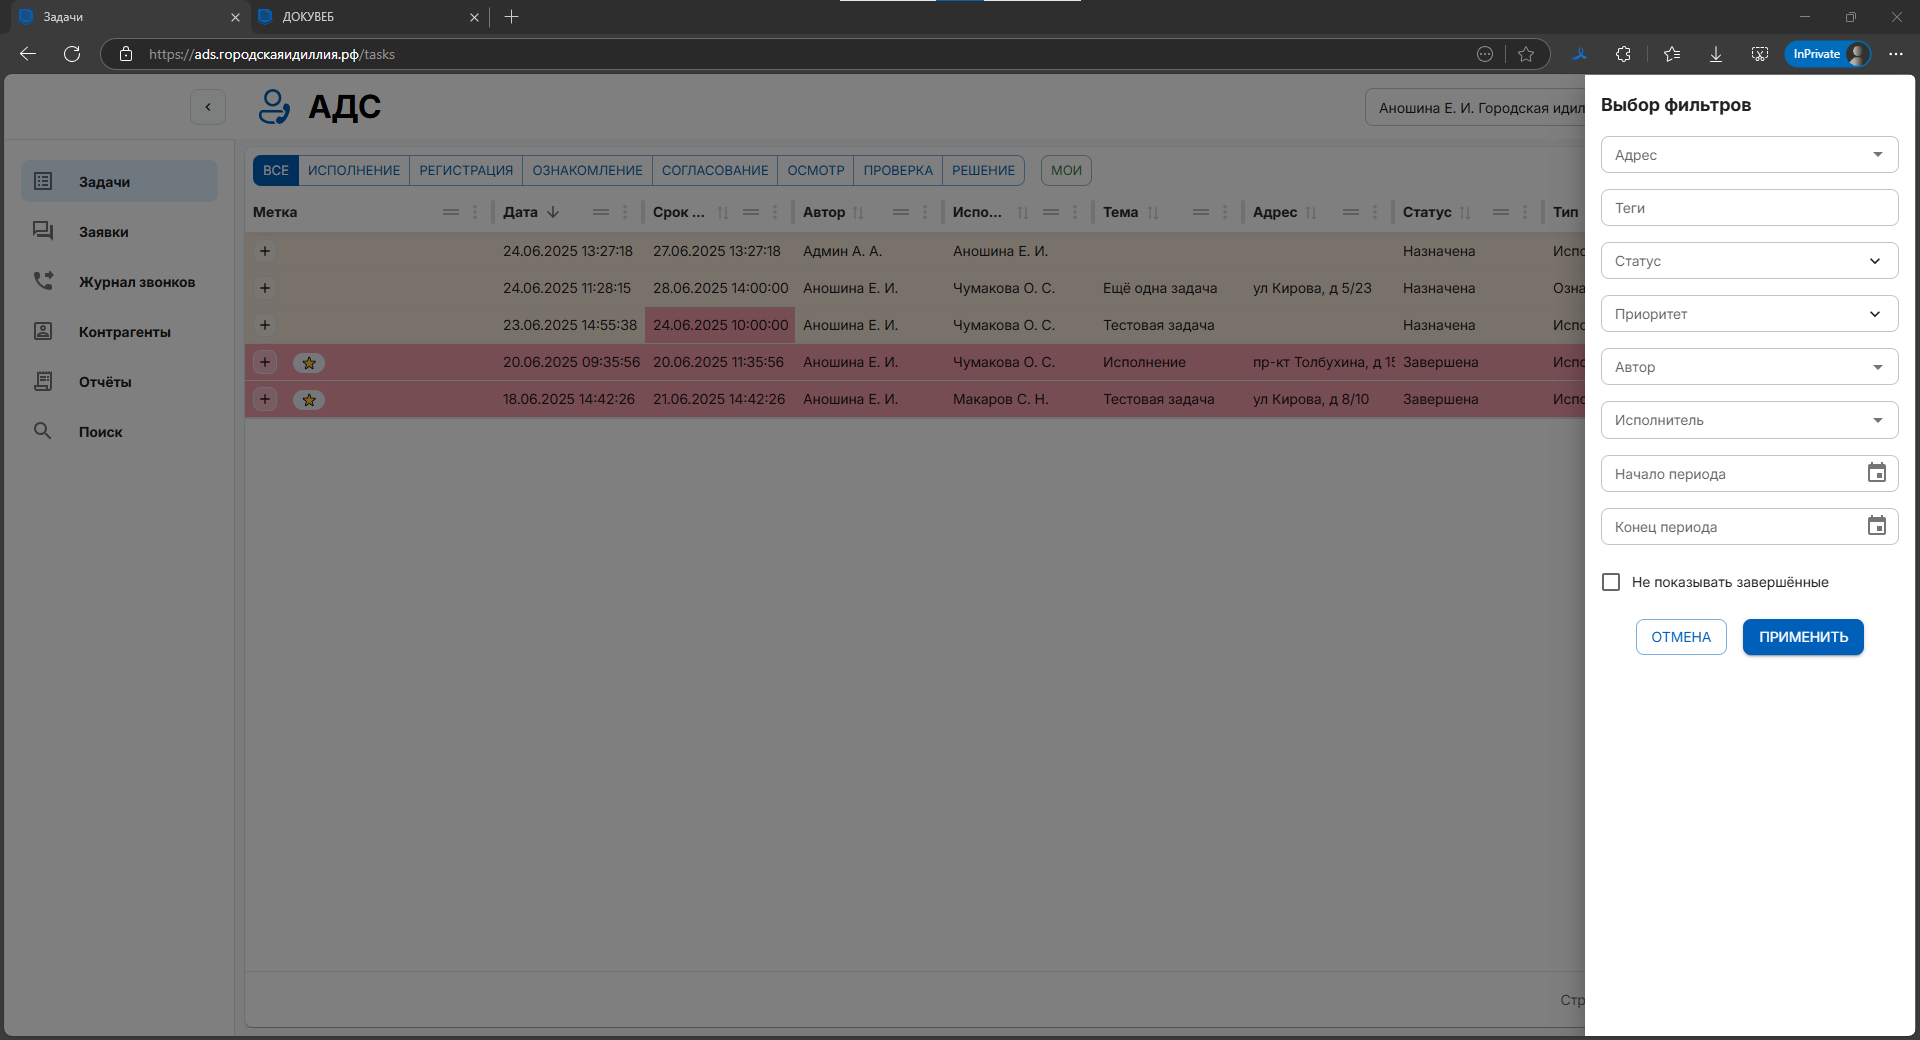Click into the Теги input field
Screen dimensions: 1920x1040
click(1749, 208)
